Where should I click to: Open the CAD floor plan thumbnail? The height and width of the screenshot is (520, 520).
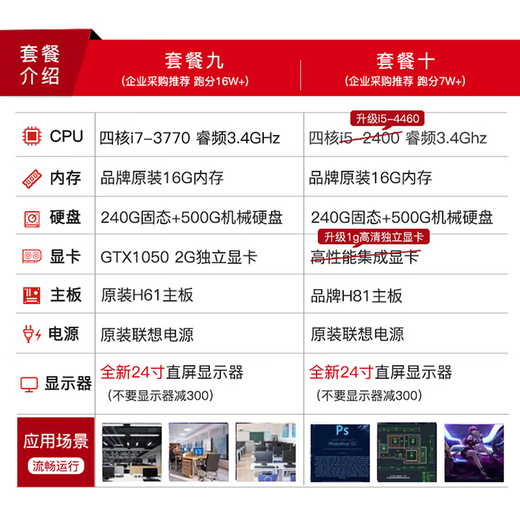(x=407, y=453)
